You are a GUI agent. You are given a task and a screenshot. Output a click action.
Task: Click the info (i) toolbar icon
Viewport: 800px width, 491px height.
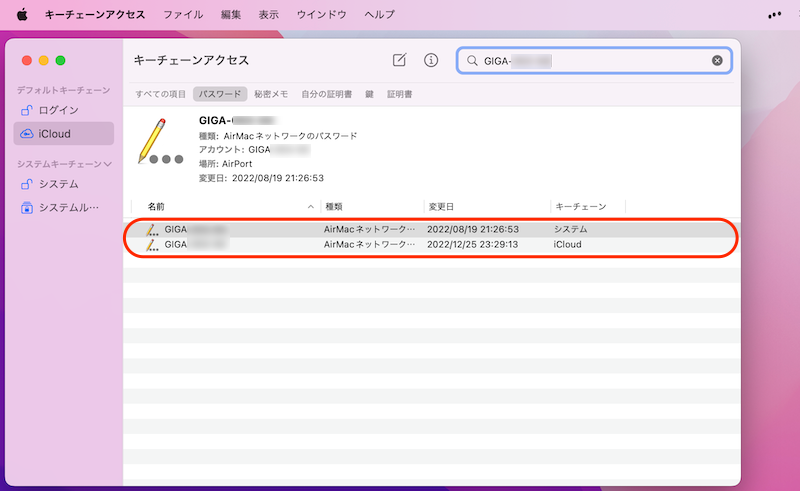pyautogui.click(x=431, y=60)
